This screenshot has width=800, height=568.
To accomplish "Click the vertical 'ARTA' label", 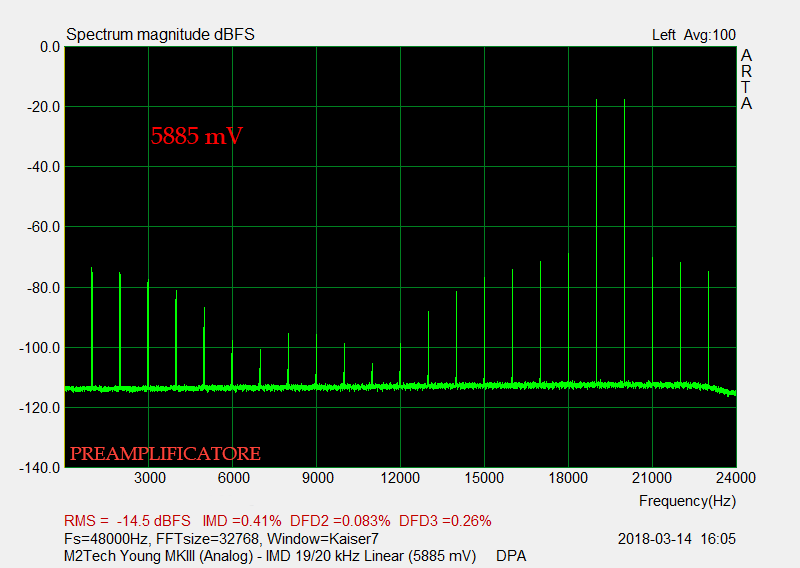I will point(746,79).
